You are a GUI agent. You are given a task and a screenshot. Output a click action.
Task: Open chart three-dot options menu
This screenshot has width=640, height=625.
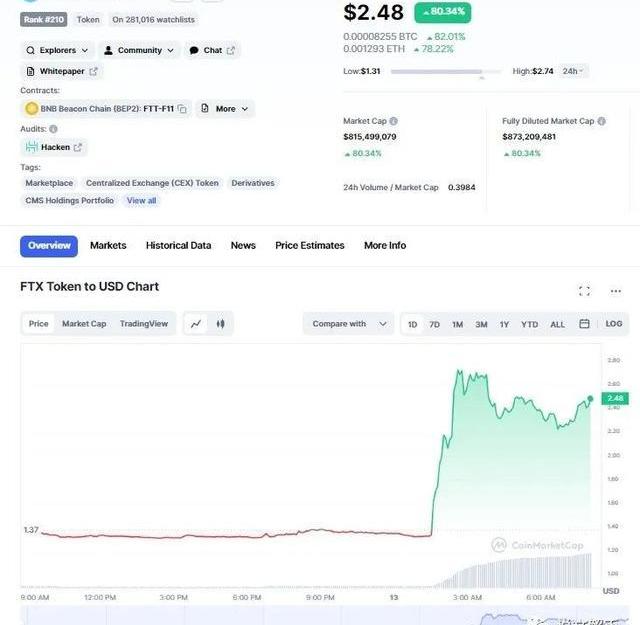point(616,291)
